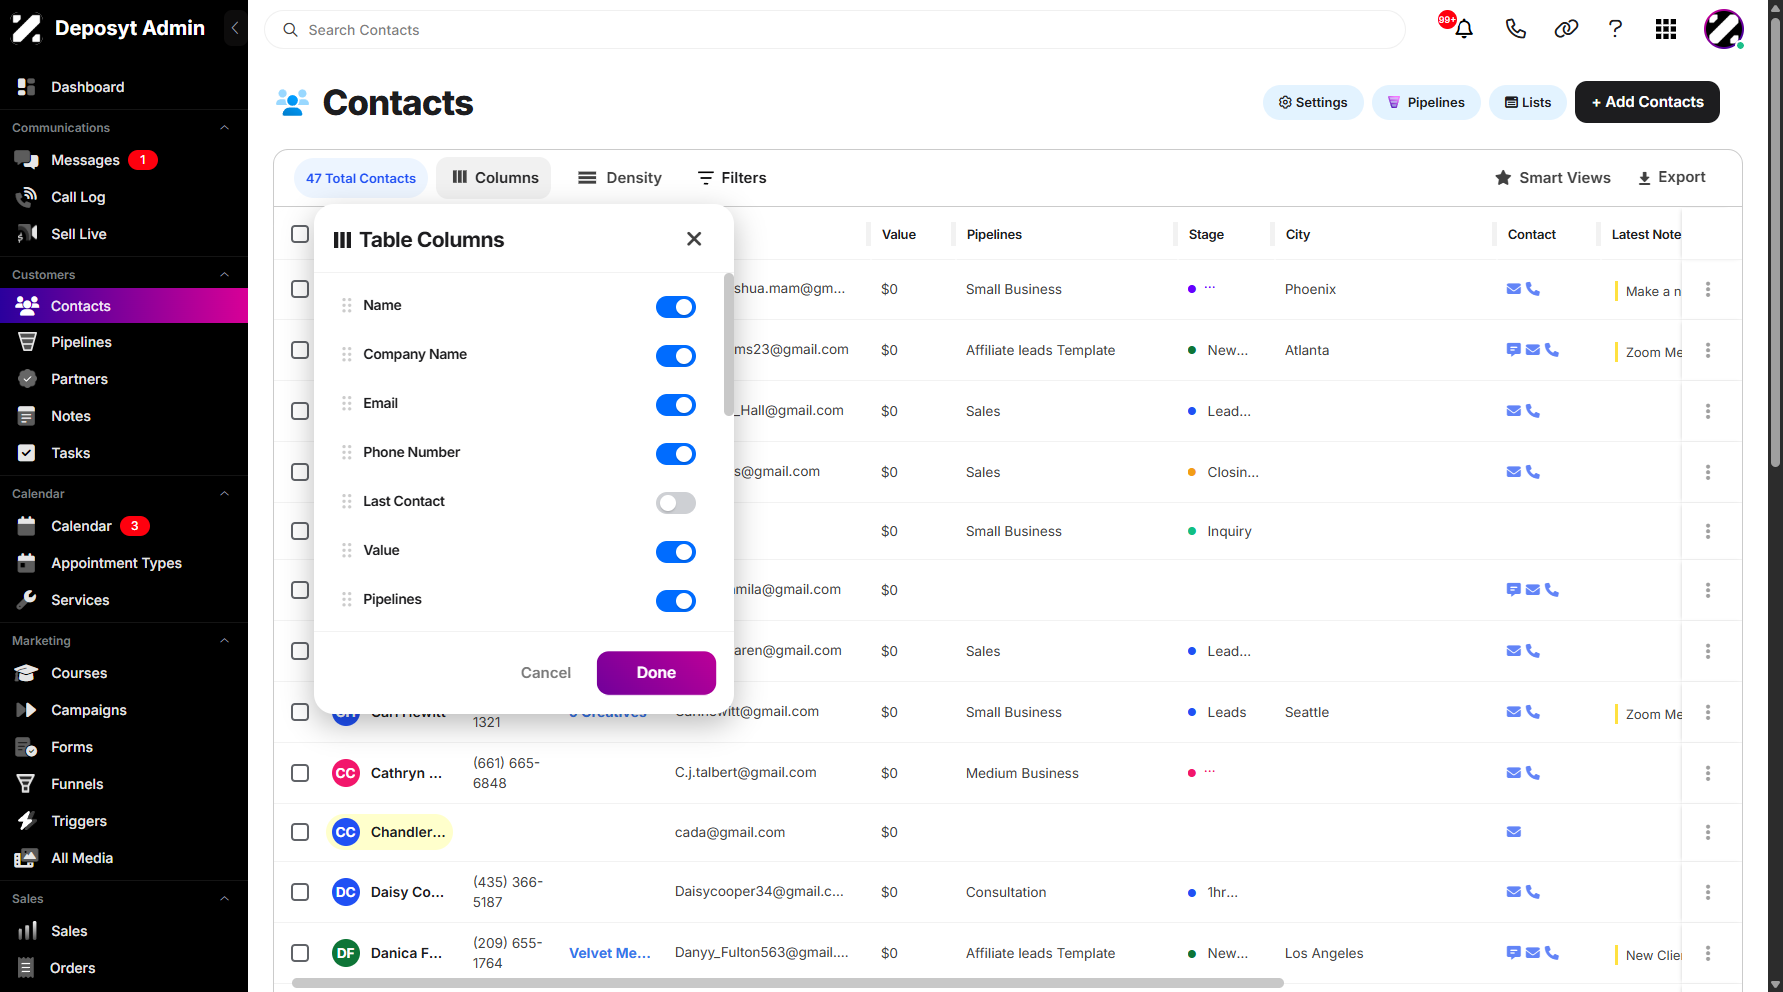Open the apps grid icon

pos(1666,29)
